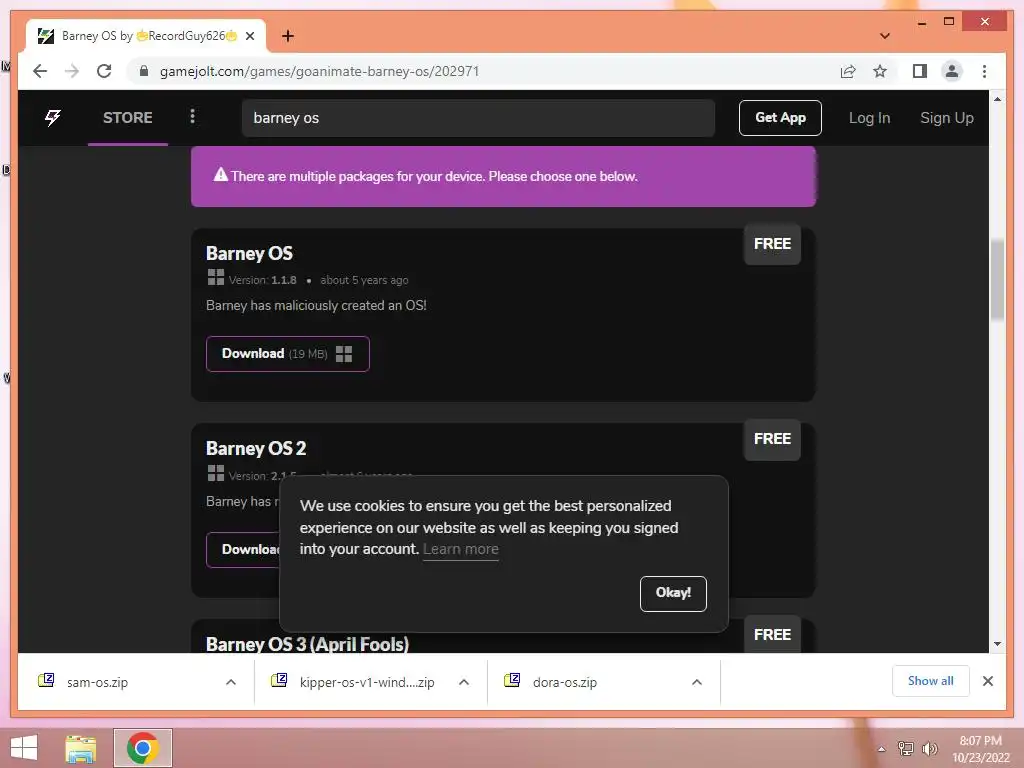
Task: Follow the cookie Learn more link
Action: click(460, 549)
